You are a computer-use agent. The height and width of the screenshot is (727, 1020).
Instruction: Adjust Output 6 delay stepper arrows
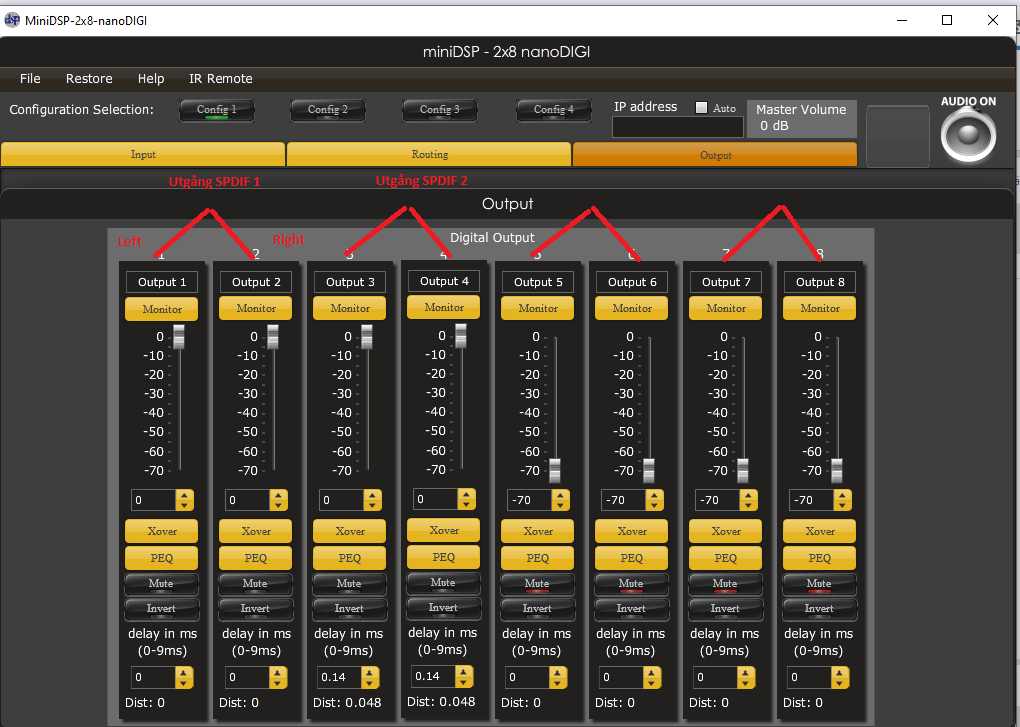click(x=652, y=678)
